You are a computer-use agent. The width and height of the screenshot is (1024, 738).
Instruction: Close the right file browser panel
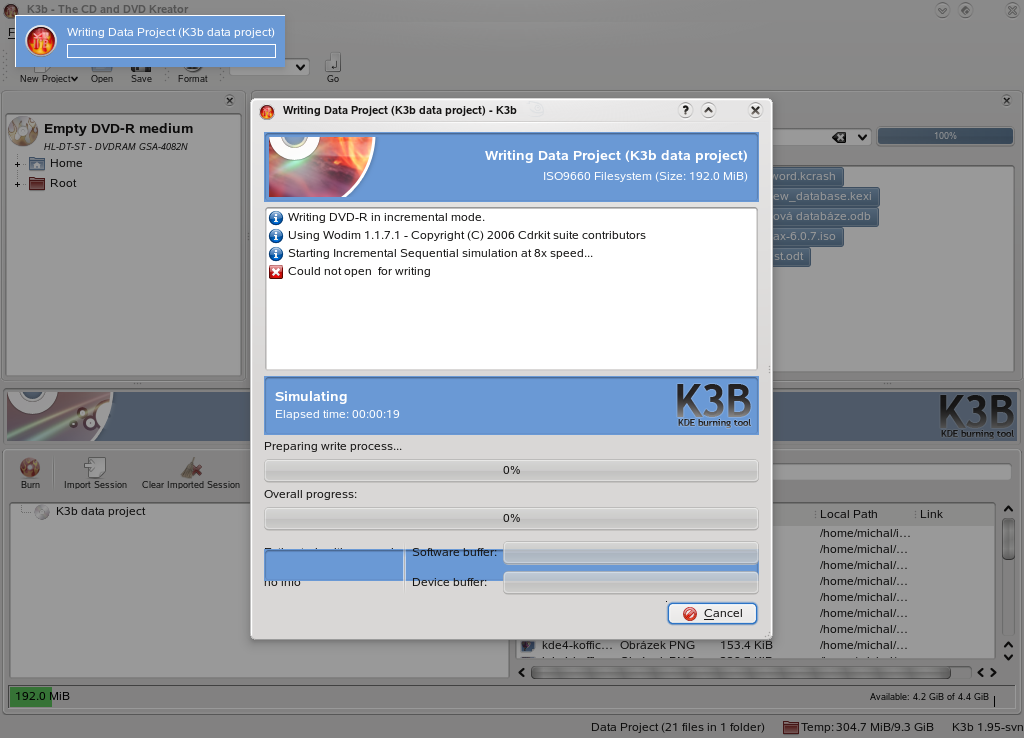(x=1007, y=101)
